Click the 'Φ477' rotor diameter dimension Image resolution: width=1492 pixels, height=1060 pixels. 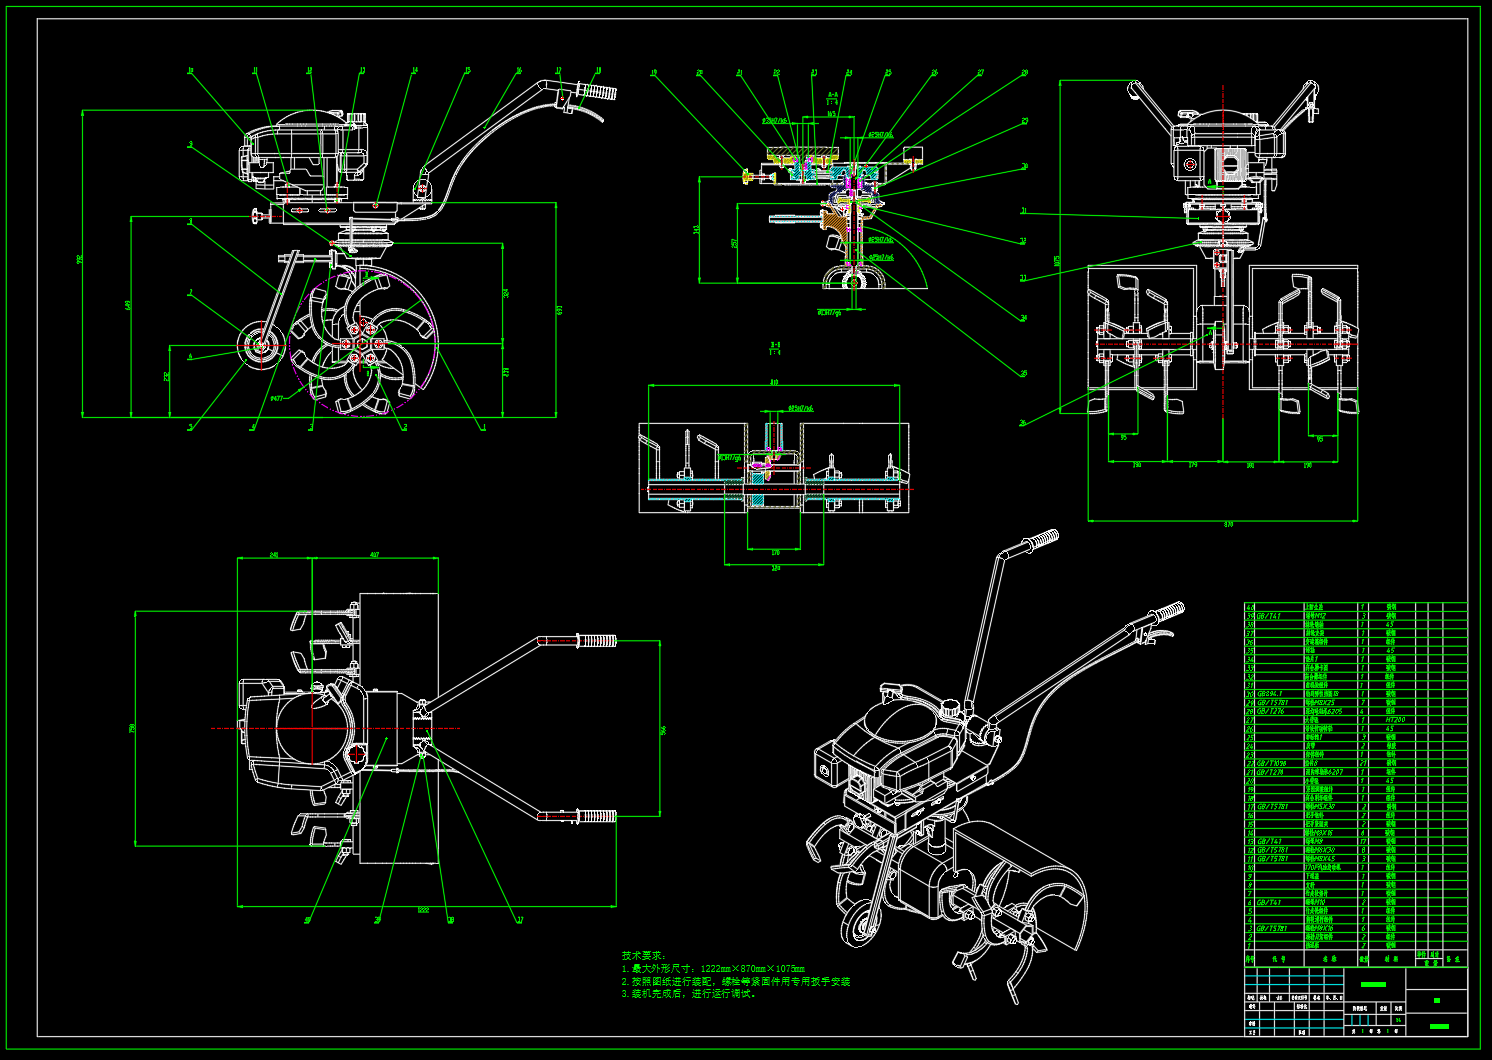tap(278, 397)
